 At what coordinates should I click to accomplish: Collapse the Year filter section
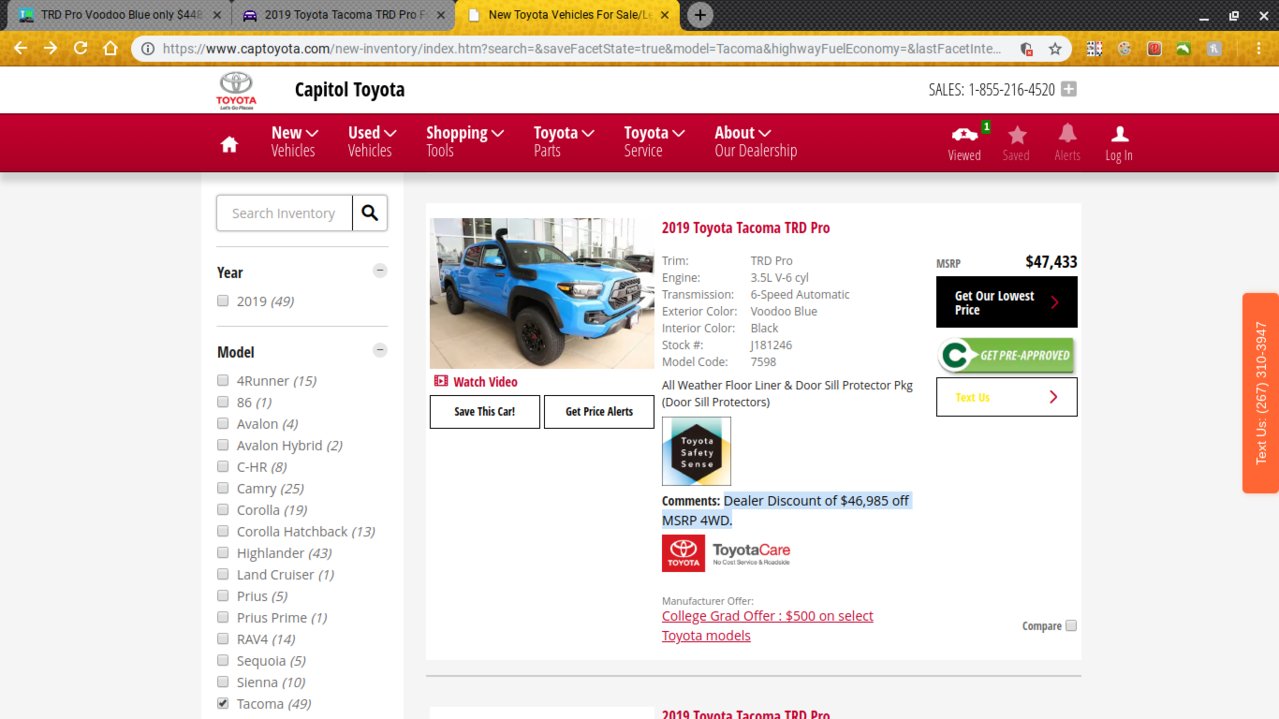tap(380, 271)
